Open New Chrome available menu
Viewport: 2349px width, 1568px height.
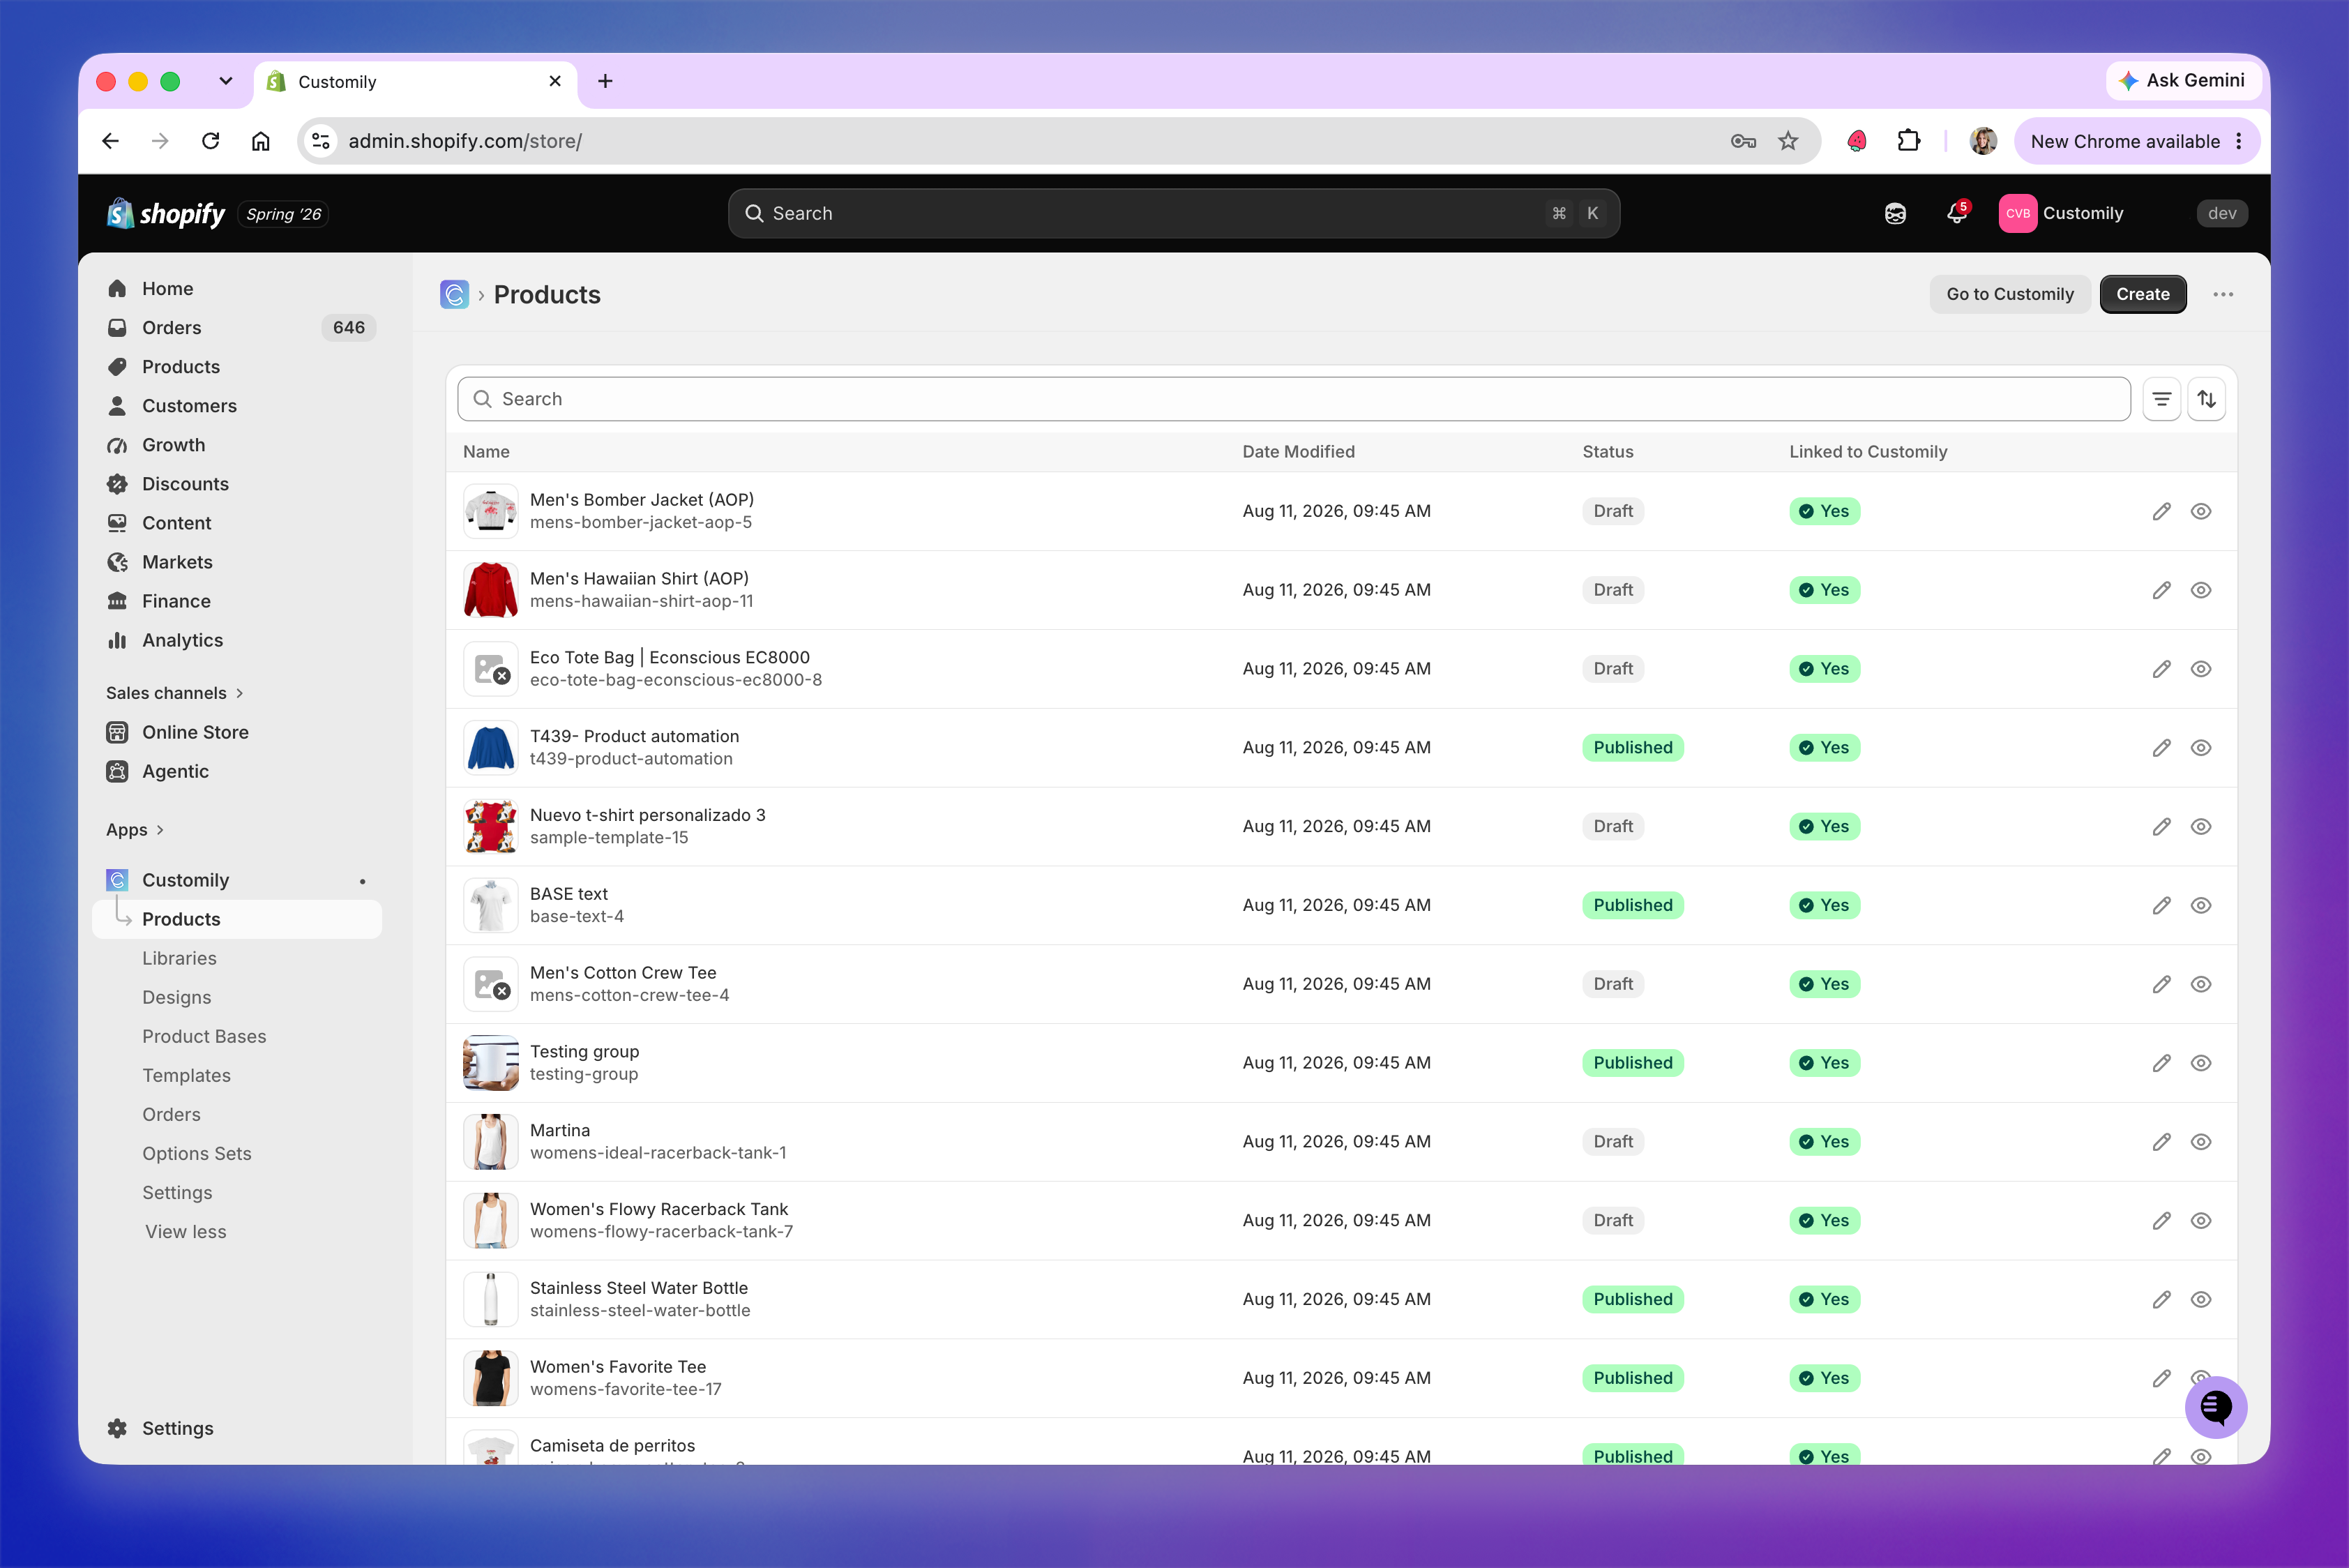pos(2137,141)
